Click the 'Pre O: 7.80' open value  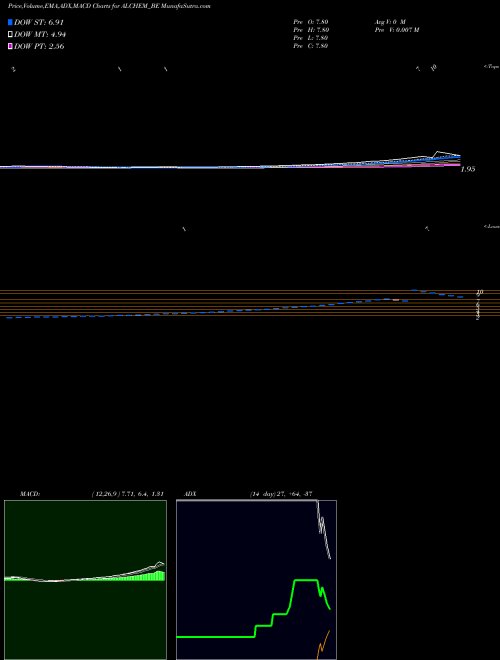coord(311,21)
